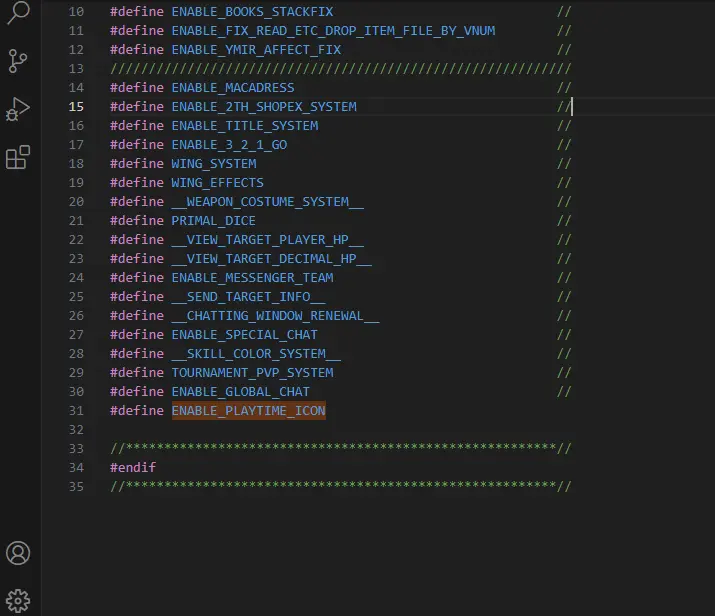Click line number 31 in the gutter
The image size is (715, 616).
pos(77,411)
